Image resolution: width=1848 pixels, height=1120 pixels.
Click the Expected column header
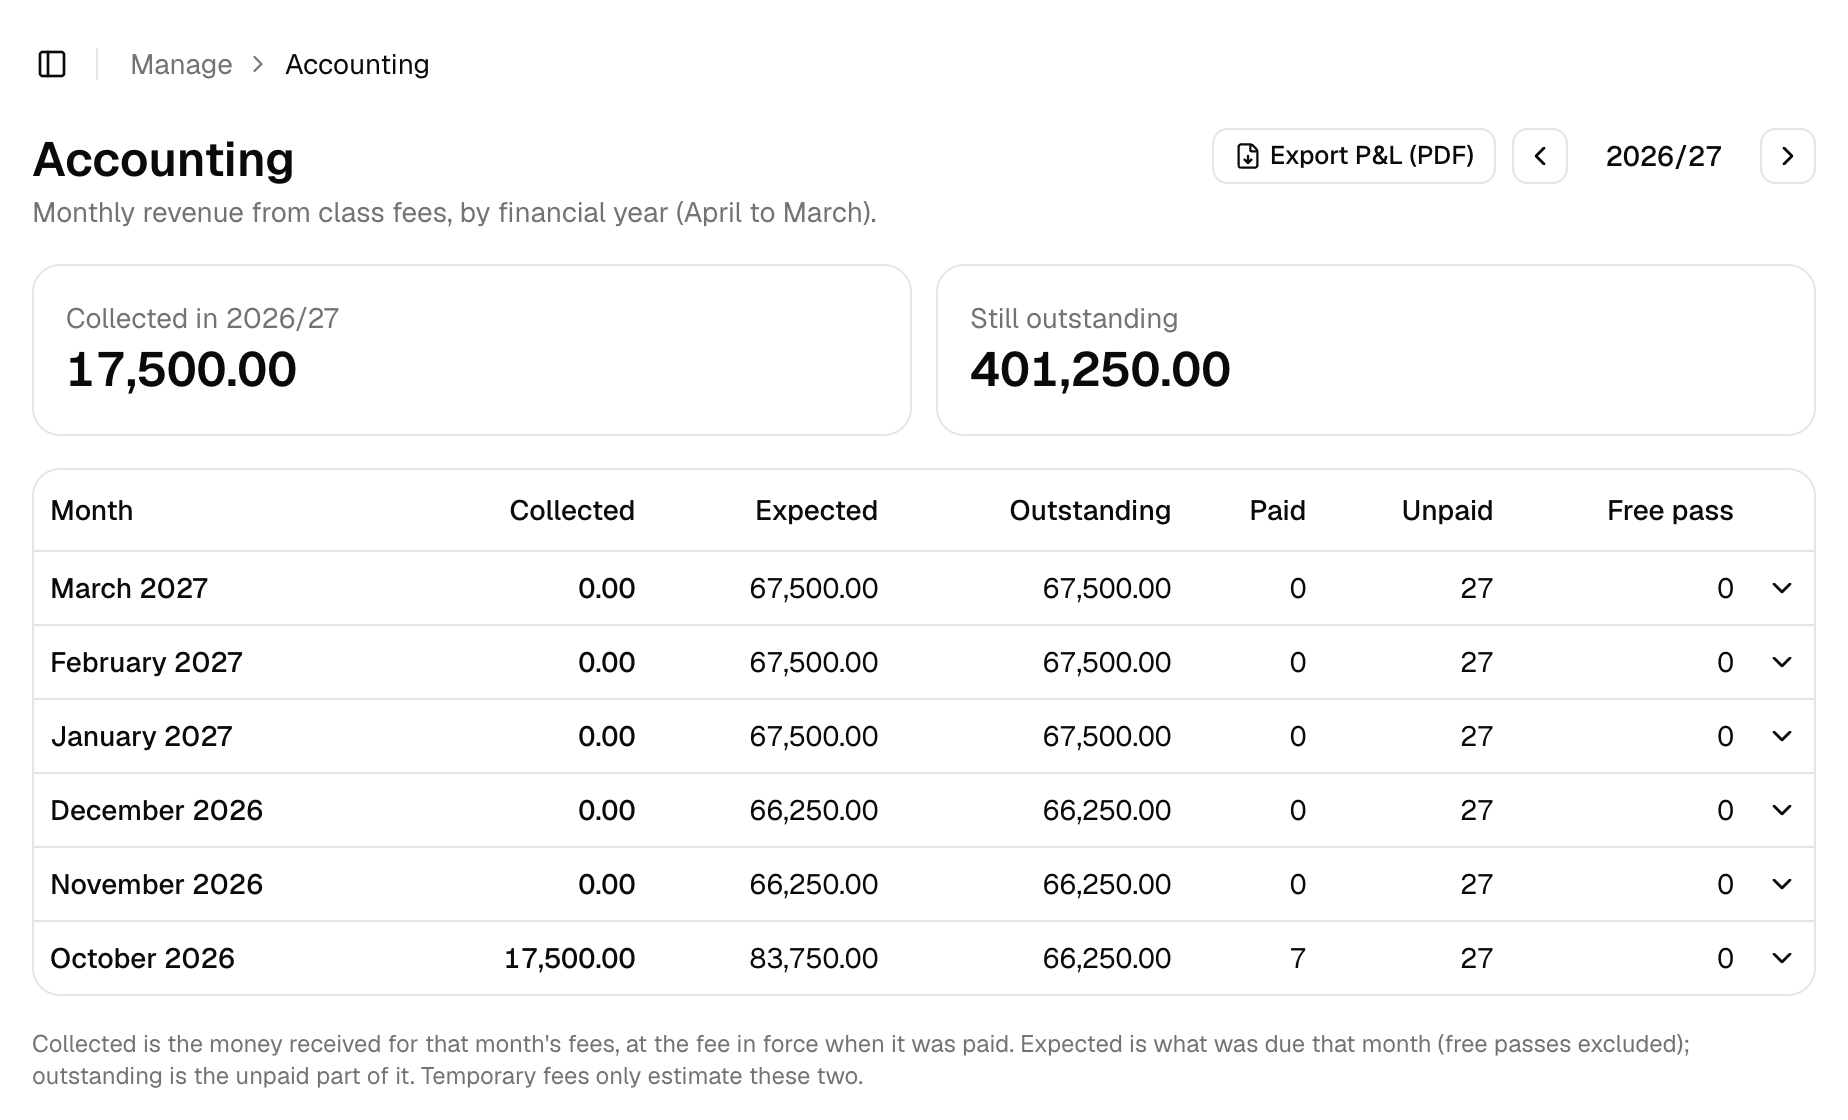tap(816, 511)
